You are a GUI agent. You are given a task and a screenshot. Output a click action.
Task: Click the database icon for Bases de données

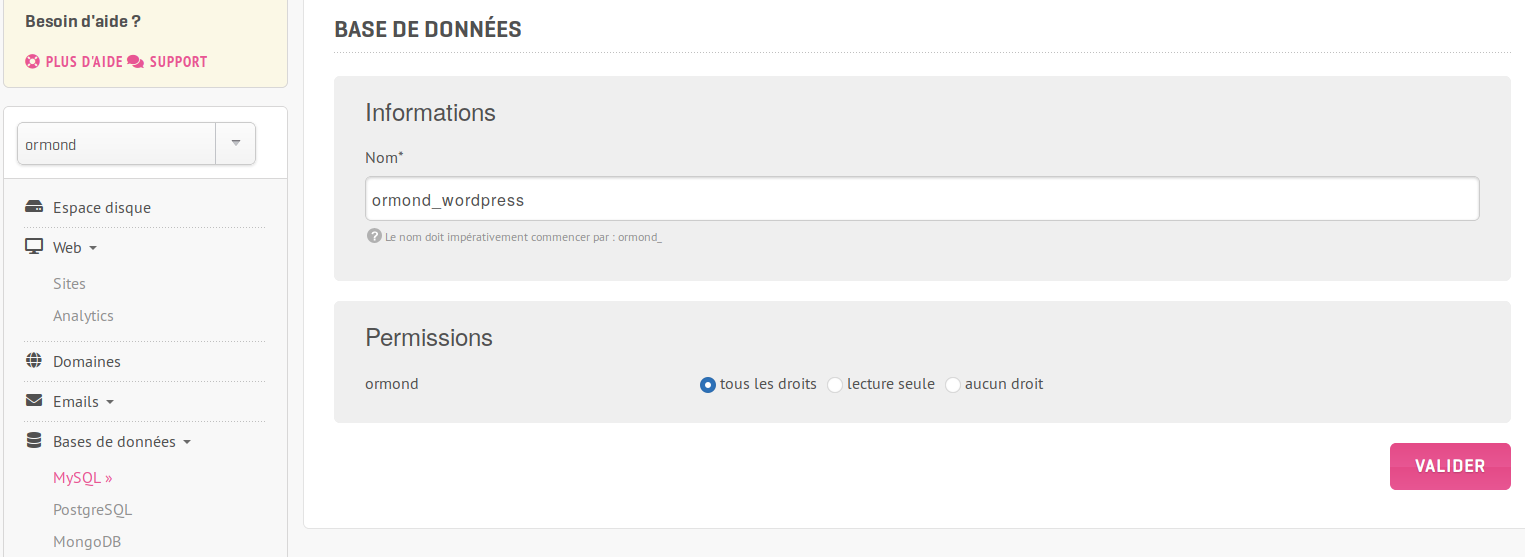pyautogui.click(x=34, y=441)
